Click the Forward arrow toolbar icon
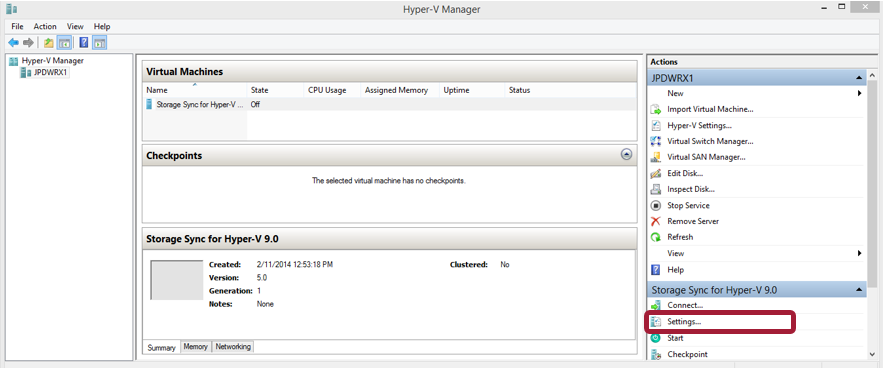Image resolution: width=883 pixels, height=368 pixels. point(28,43)
